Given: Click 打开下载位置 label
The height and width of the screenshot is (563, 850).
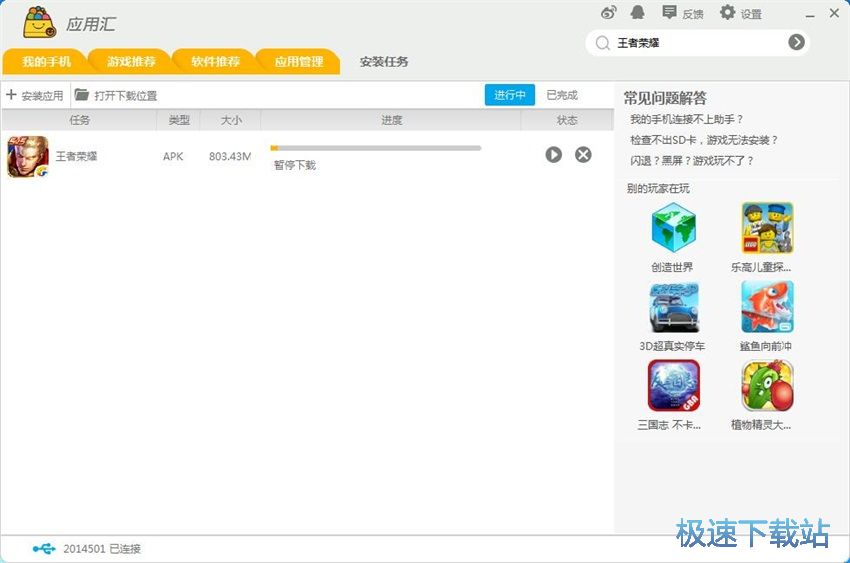Looking at the screenshot, I should [125, 96].
